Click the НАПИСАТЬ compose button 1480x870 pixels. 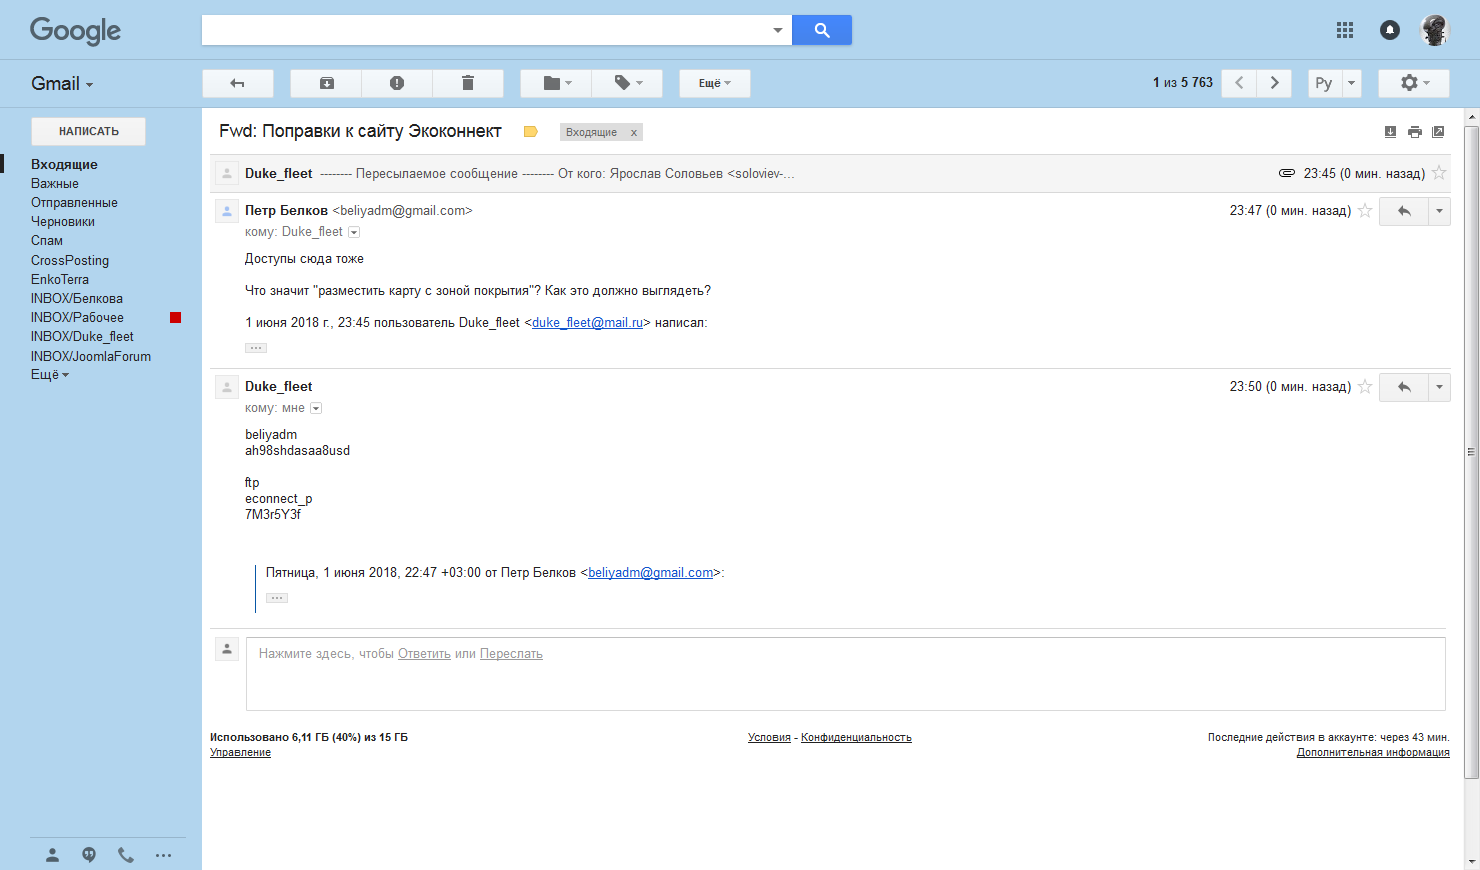tap(88, 131)
